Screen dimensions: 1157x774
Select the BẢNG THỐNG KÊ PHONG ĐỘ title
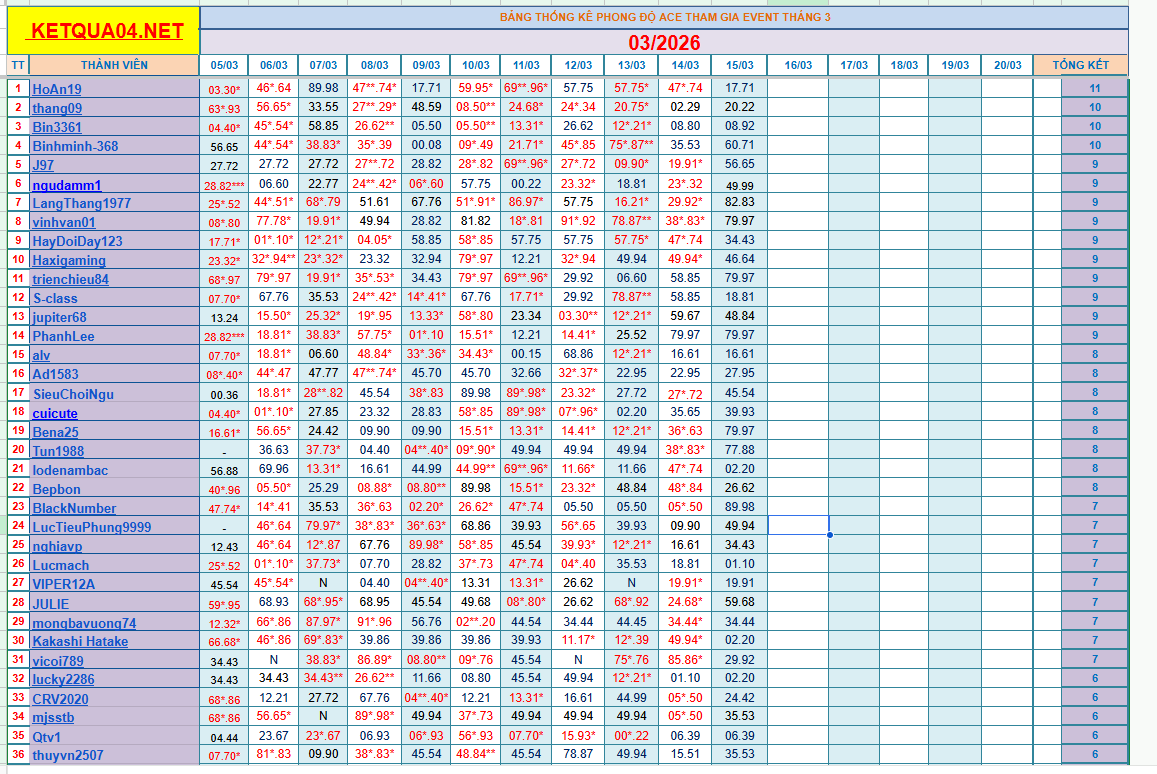coord(664,17)
